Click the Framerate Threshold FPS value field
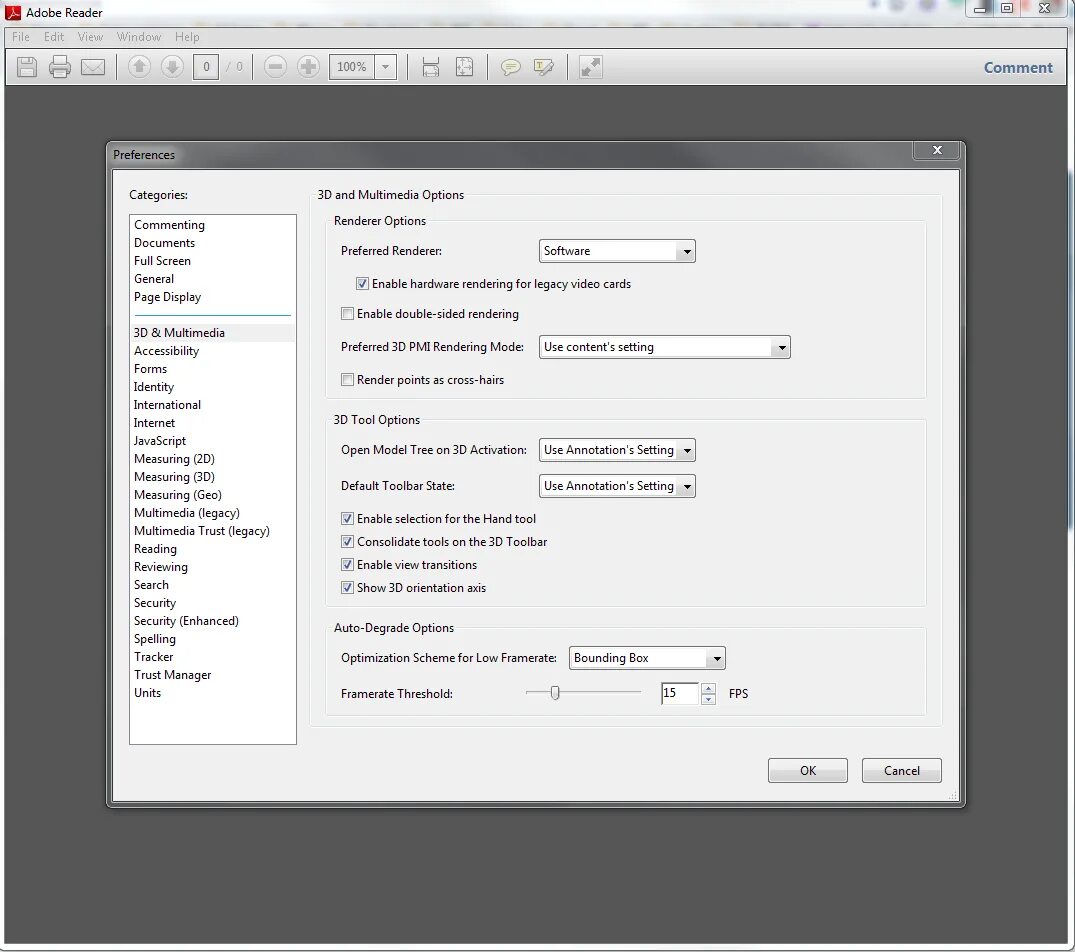This screenshot has width=1075, height=952. (x=679, y=694)
